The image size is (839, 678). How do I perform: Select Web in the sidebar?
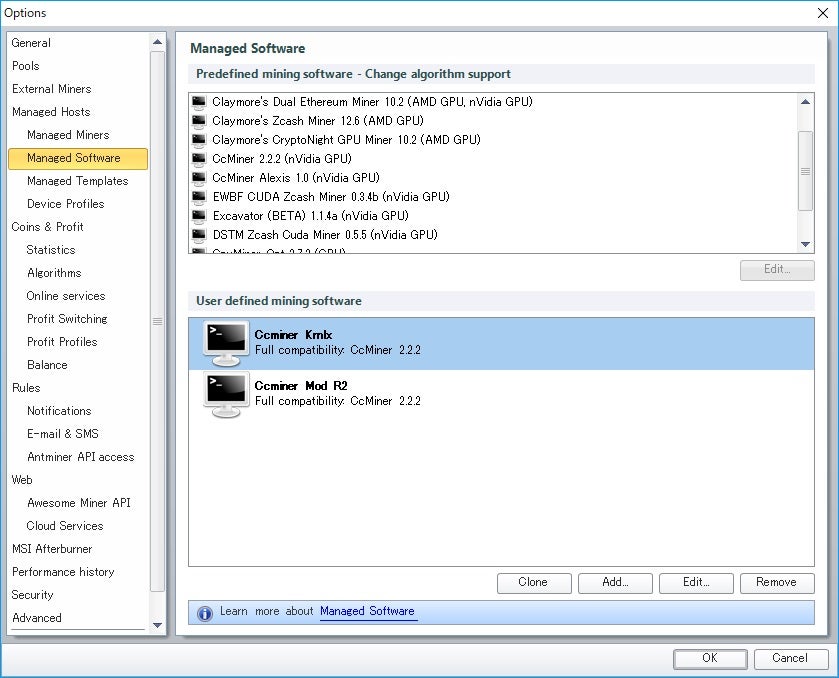(22, 480)
